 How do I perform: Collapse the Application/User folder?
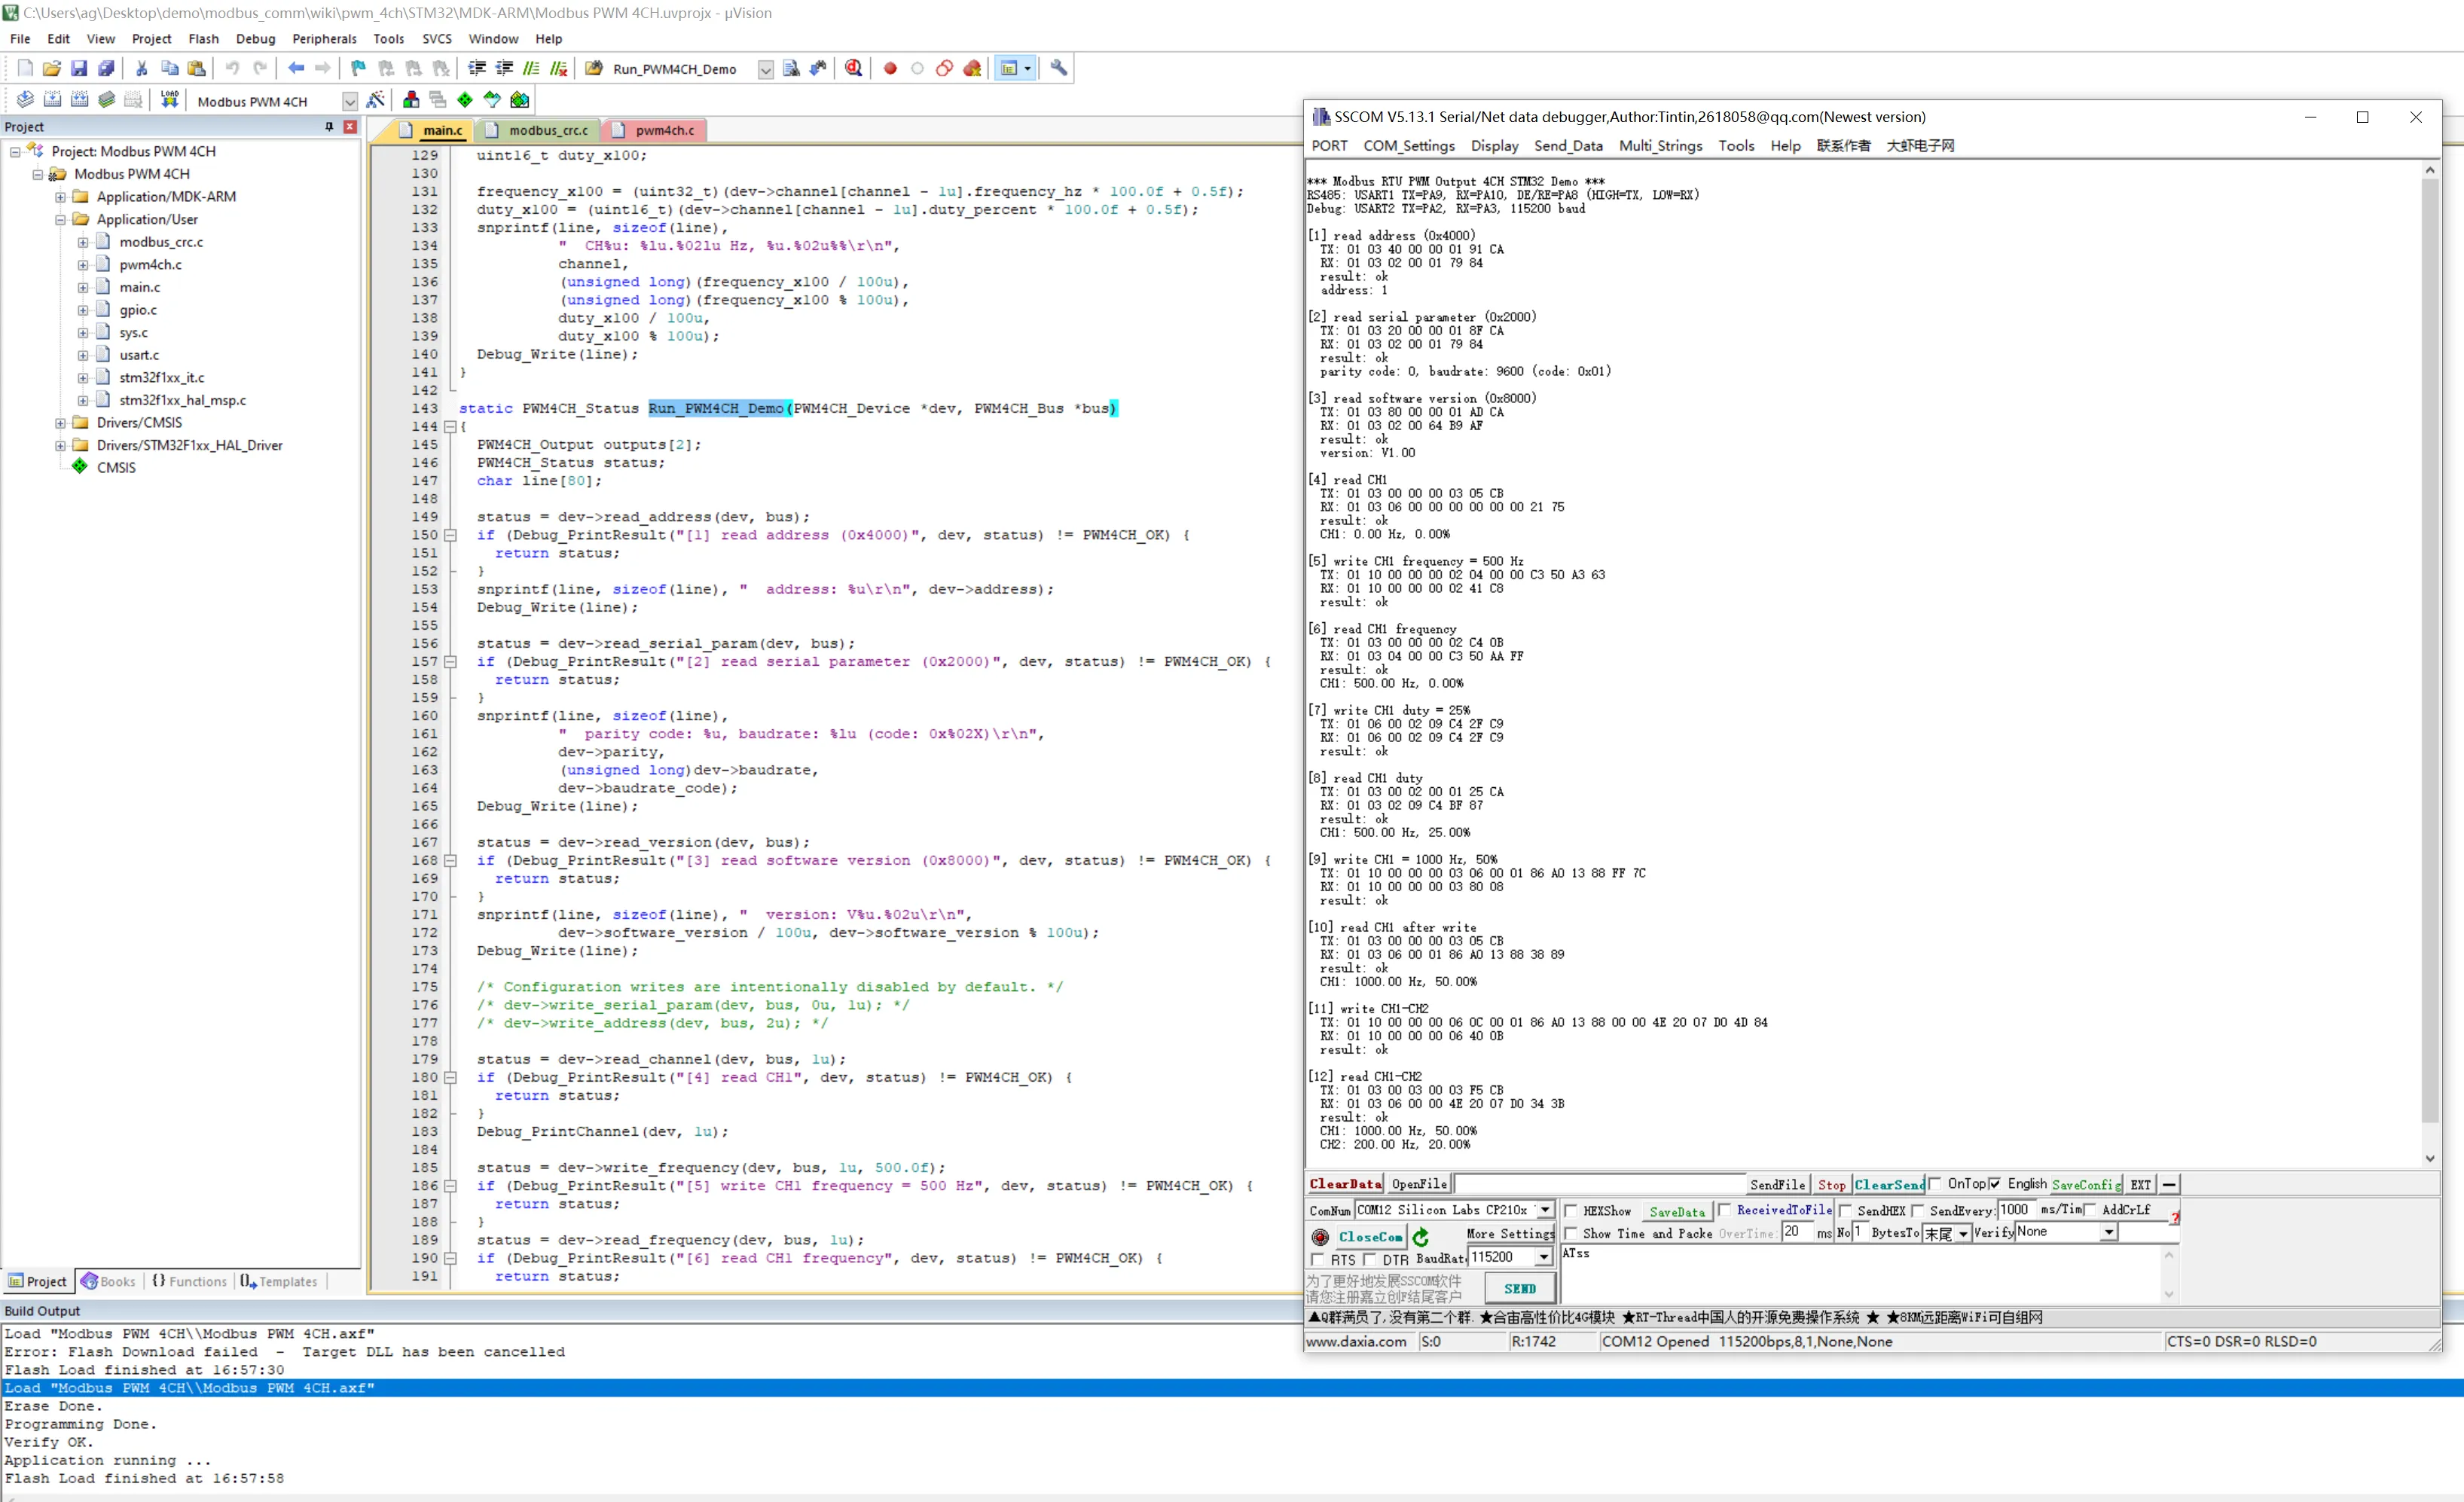[61, 220]
